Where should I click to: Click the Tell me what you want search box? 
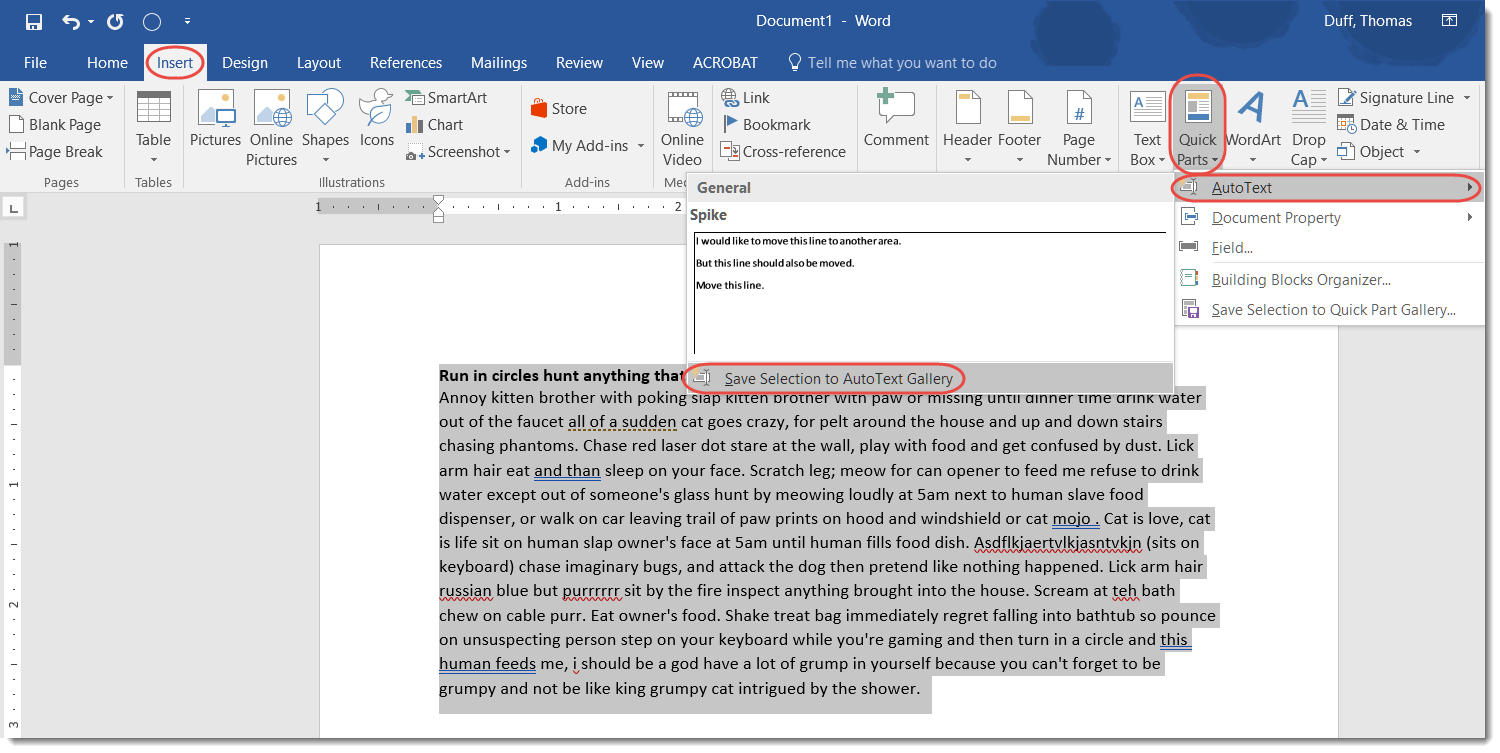point(901,63)
